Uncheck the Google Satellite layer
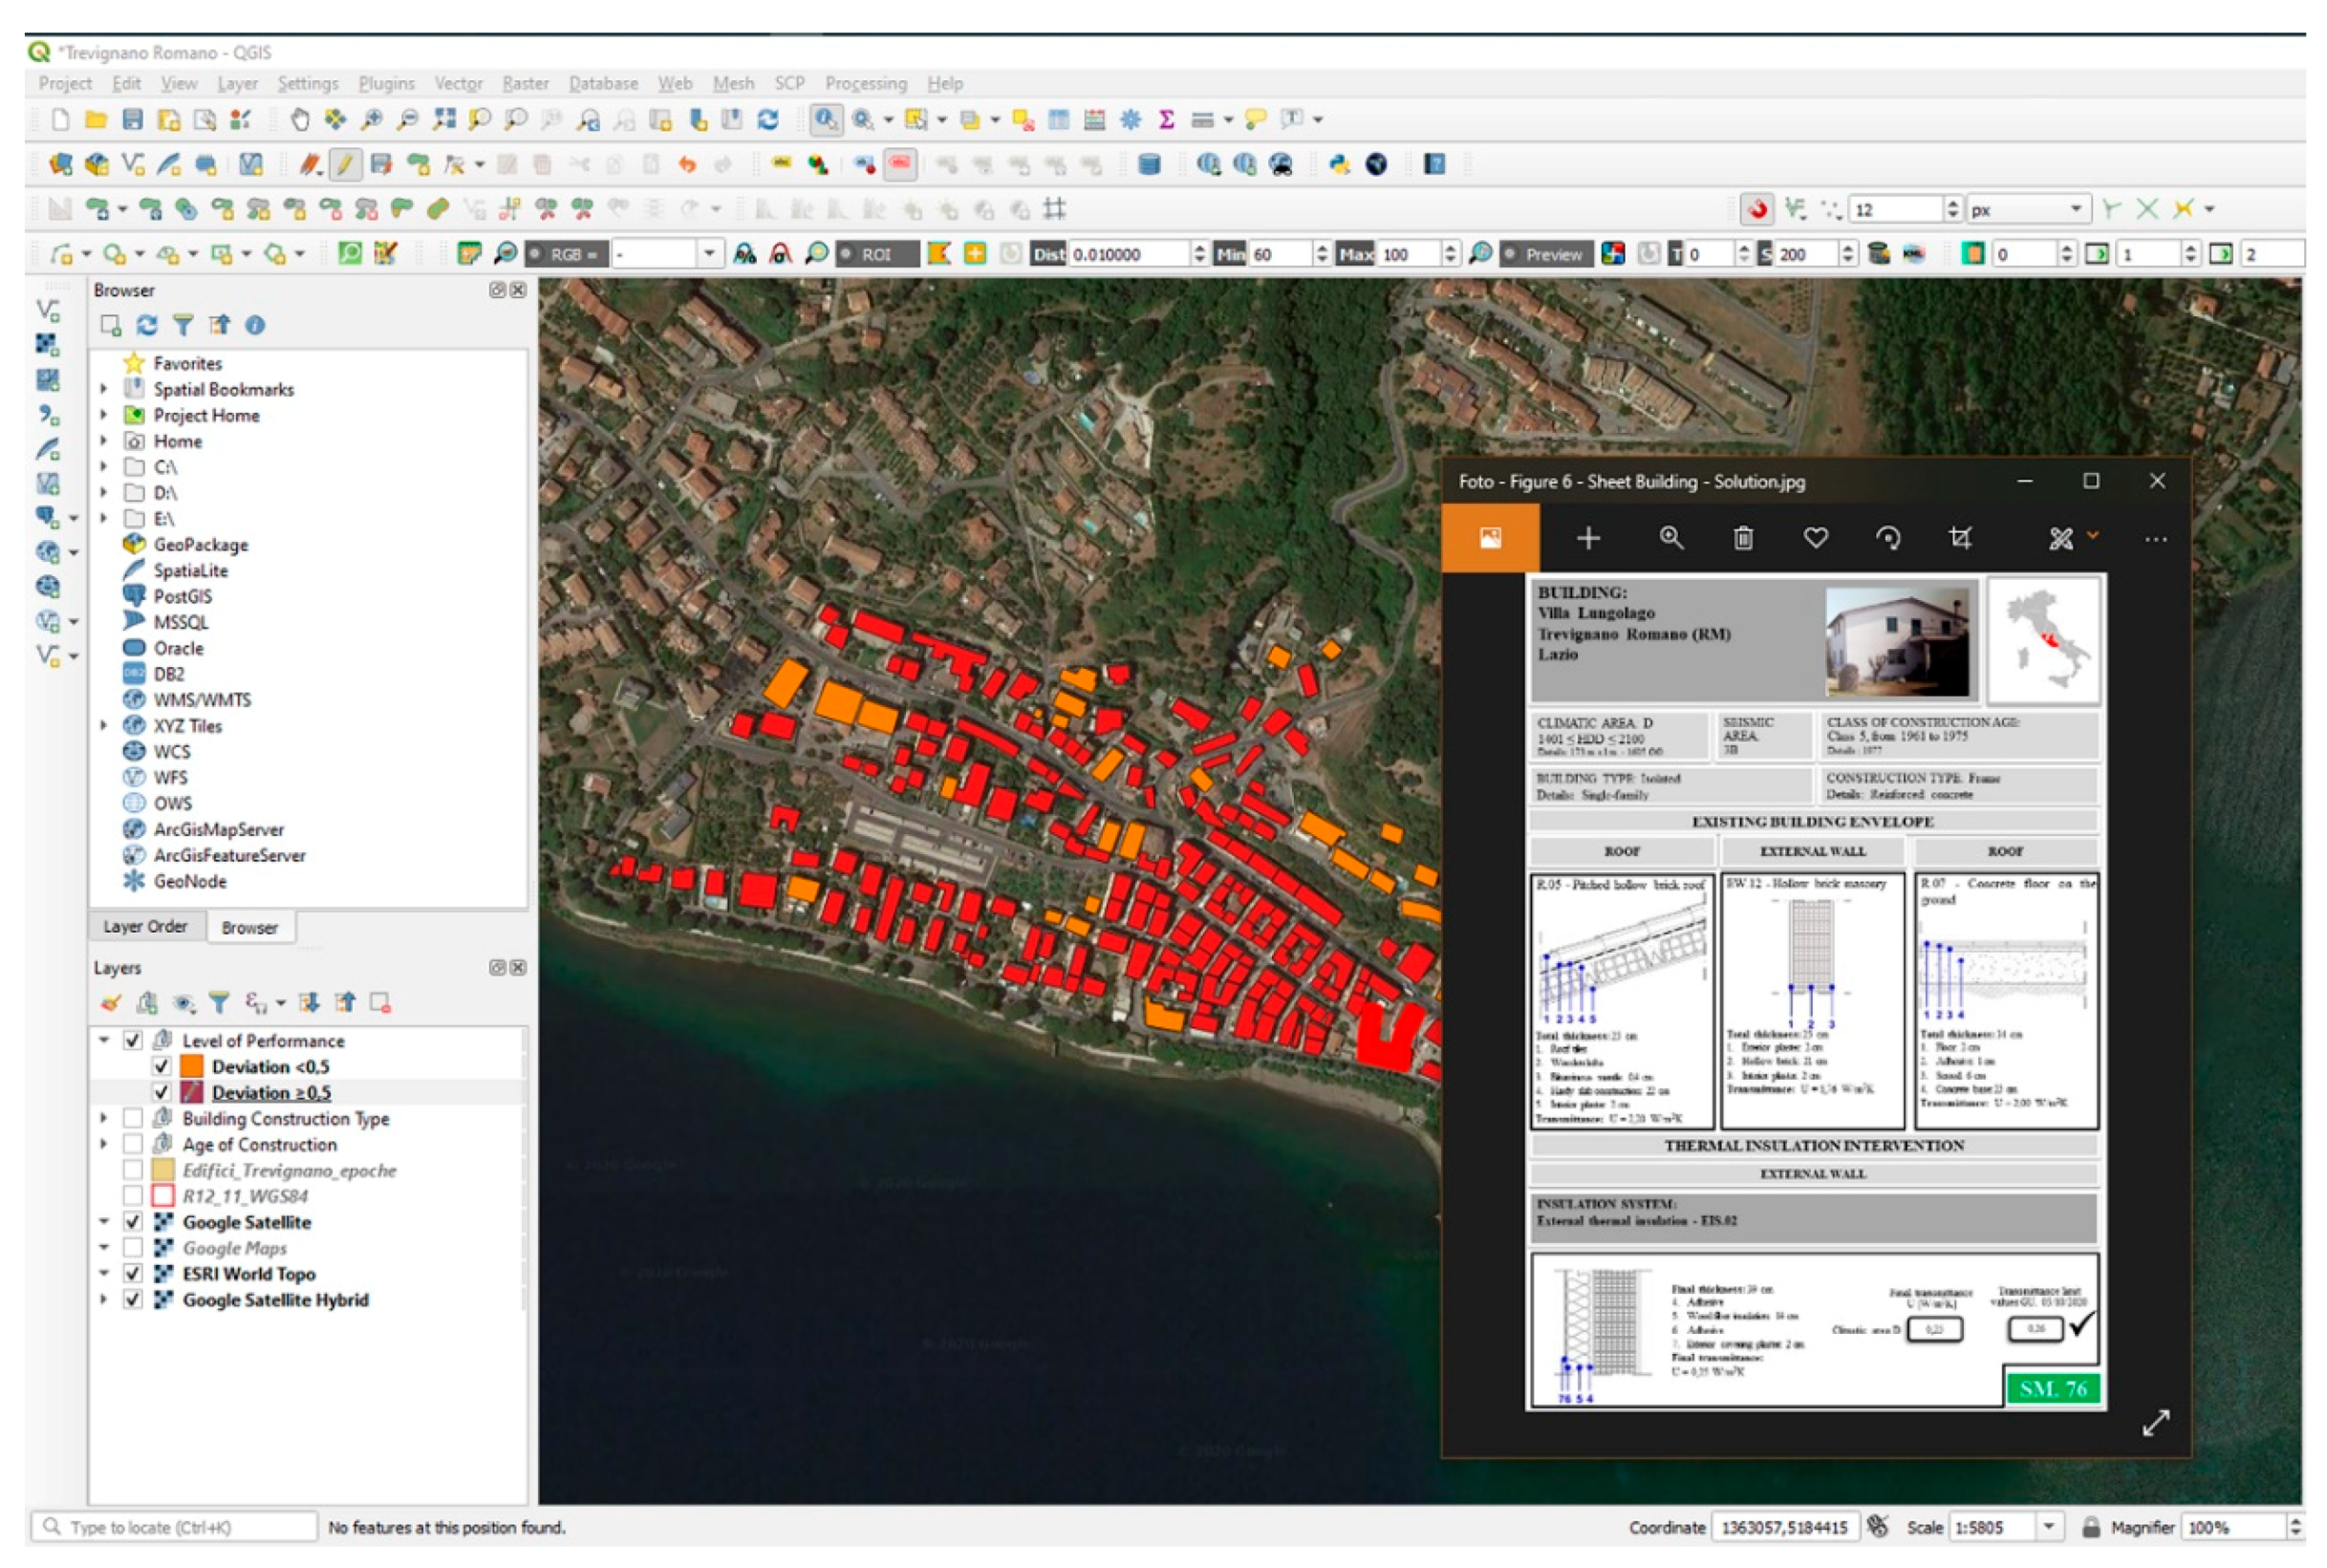The height and width of the screenshot is (1568, 2327). (132, 1222)
